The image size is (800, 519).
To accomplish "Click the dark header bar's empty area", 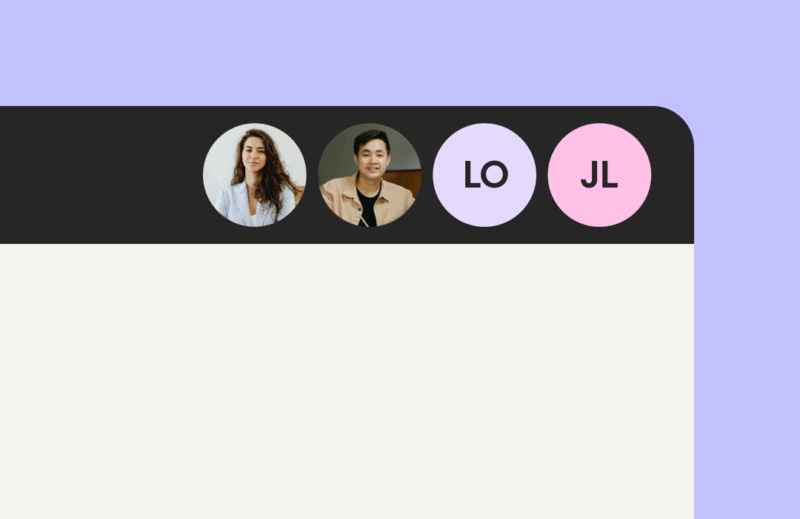I will coord(97,175).
